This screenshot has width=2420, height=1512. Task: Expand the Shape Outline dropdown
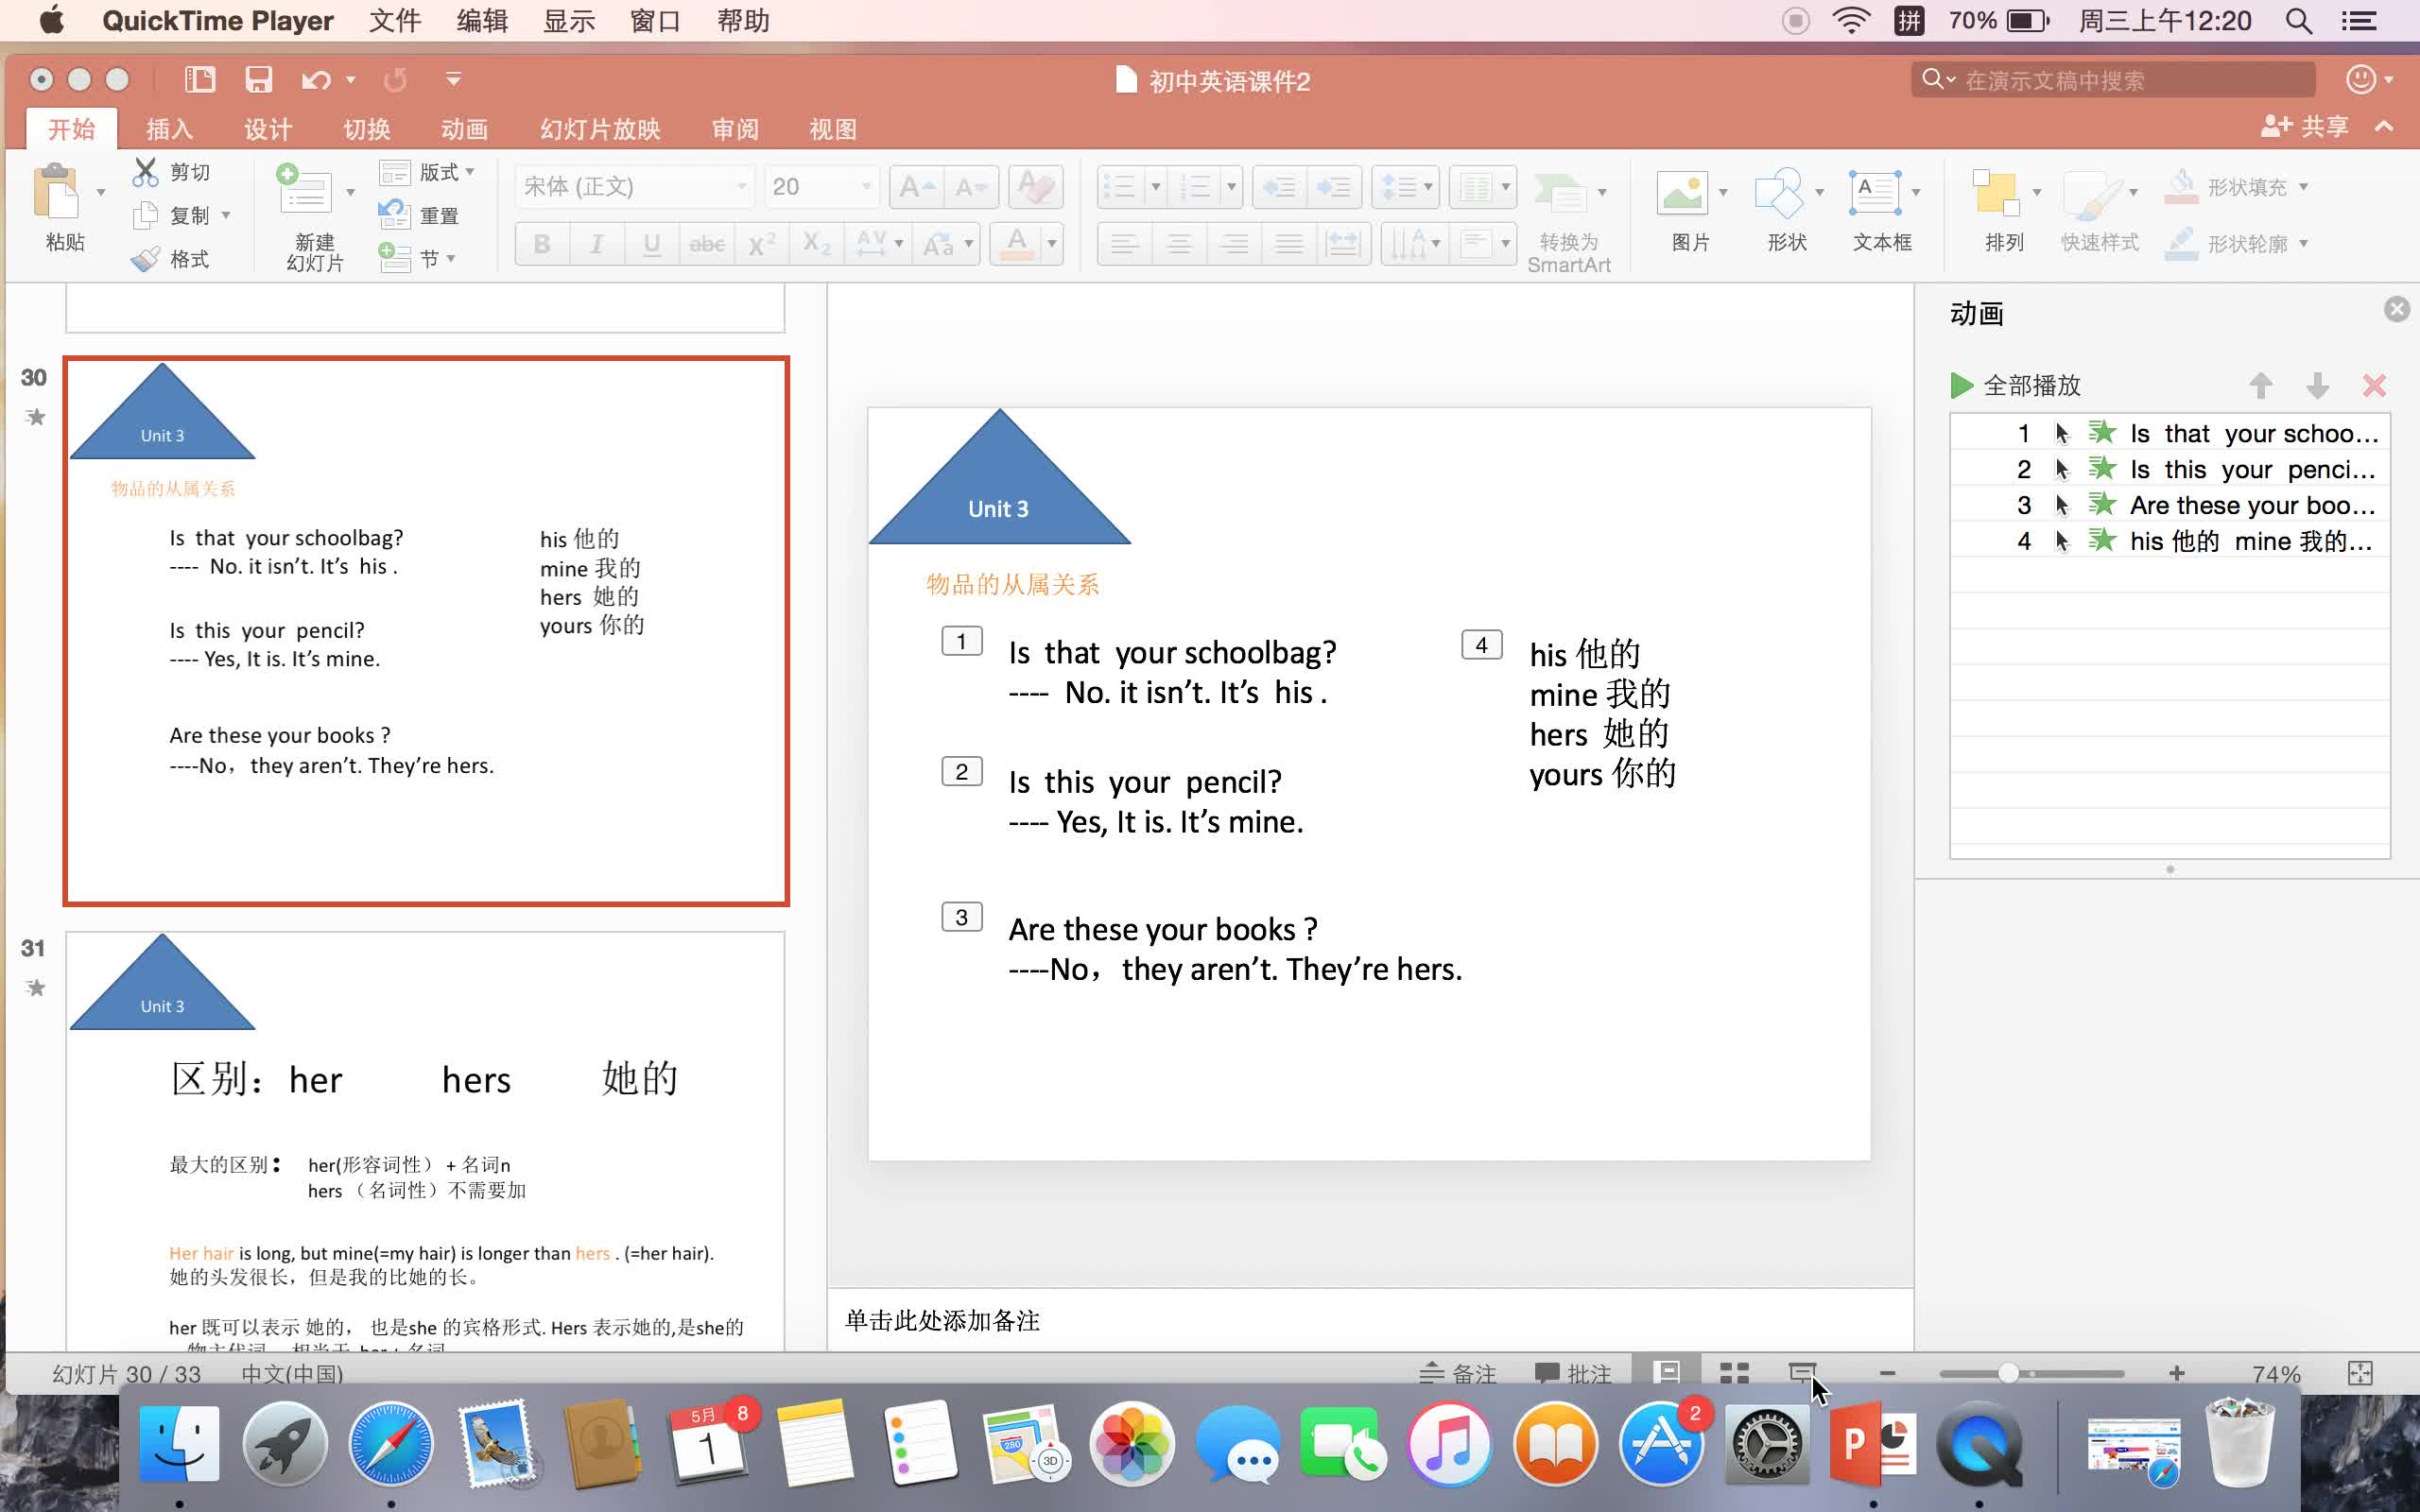pyautogui.click(x=2304, y=243)
